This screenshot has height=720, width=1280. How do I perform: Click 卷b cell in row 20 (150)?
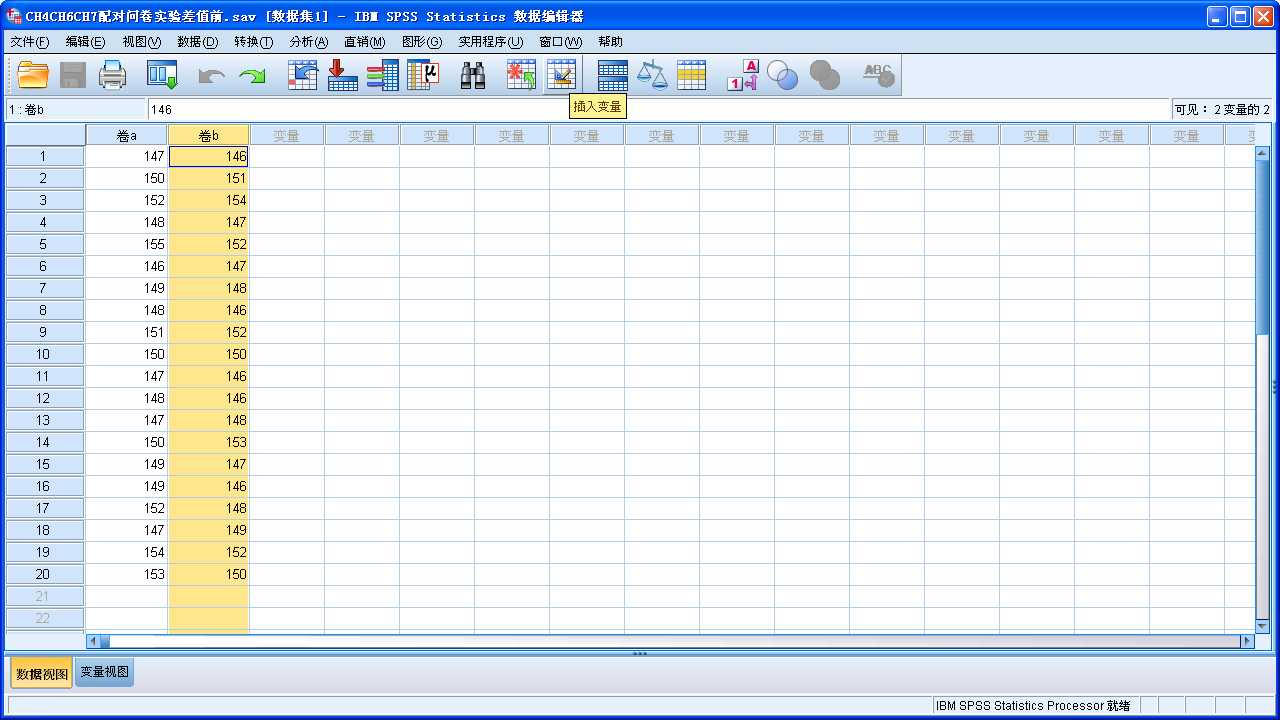click(x=209, y=574)
